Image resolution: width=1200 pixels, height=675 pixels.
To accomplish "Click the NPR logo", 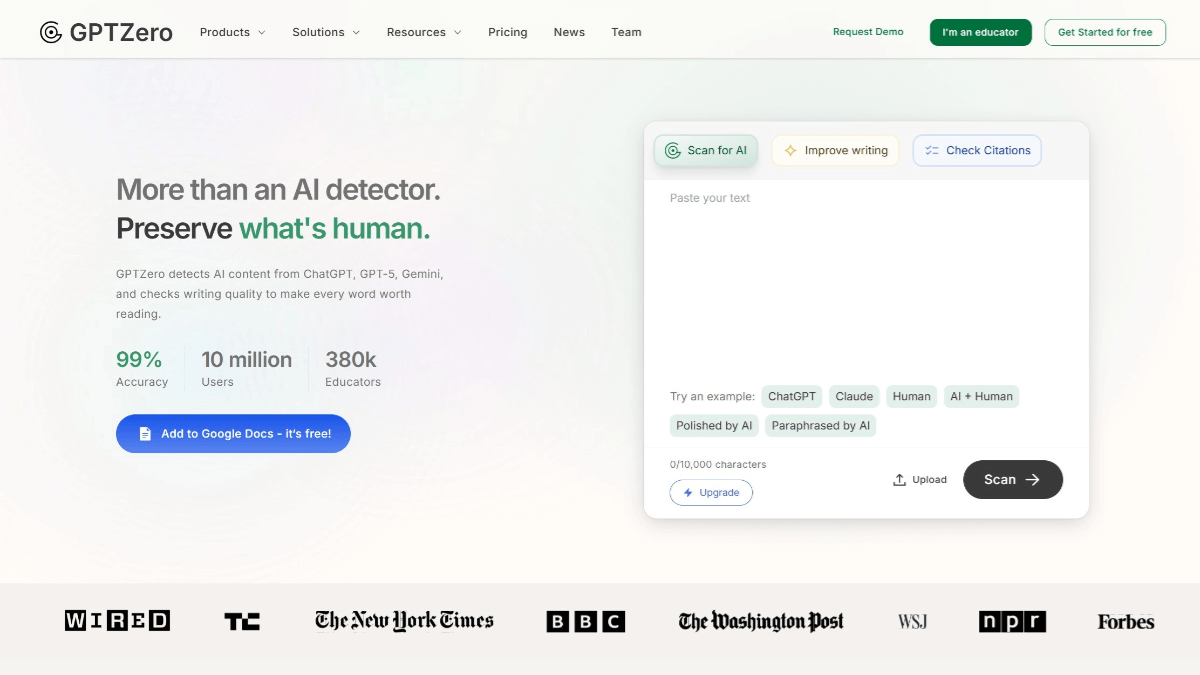I will [1012, 621].
